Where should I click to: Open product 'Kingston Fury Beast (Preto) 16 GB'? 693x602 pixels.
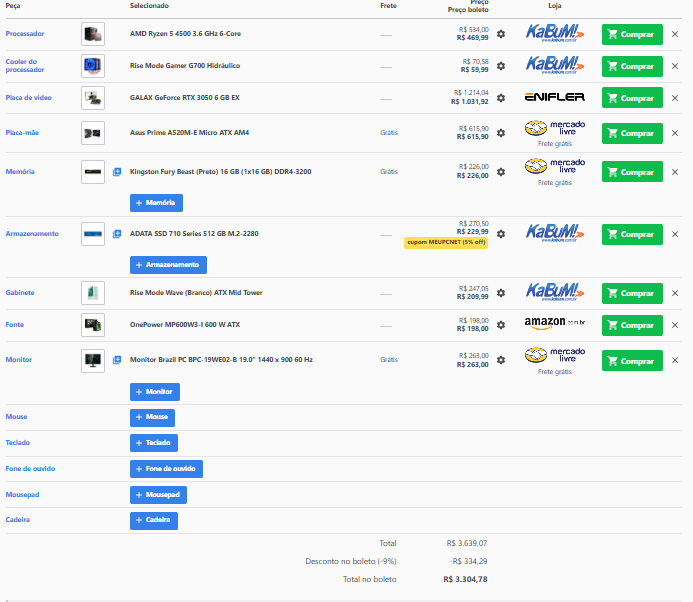click(221, 171)
